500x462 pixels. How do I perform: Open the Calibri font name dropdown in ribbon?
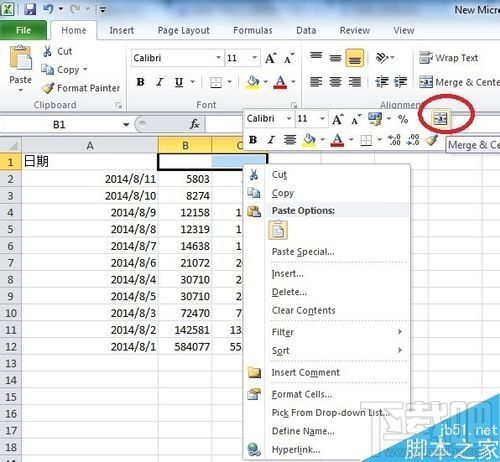pos(218,58)
